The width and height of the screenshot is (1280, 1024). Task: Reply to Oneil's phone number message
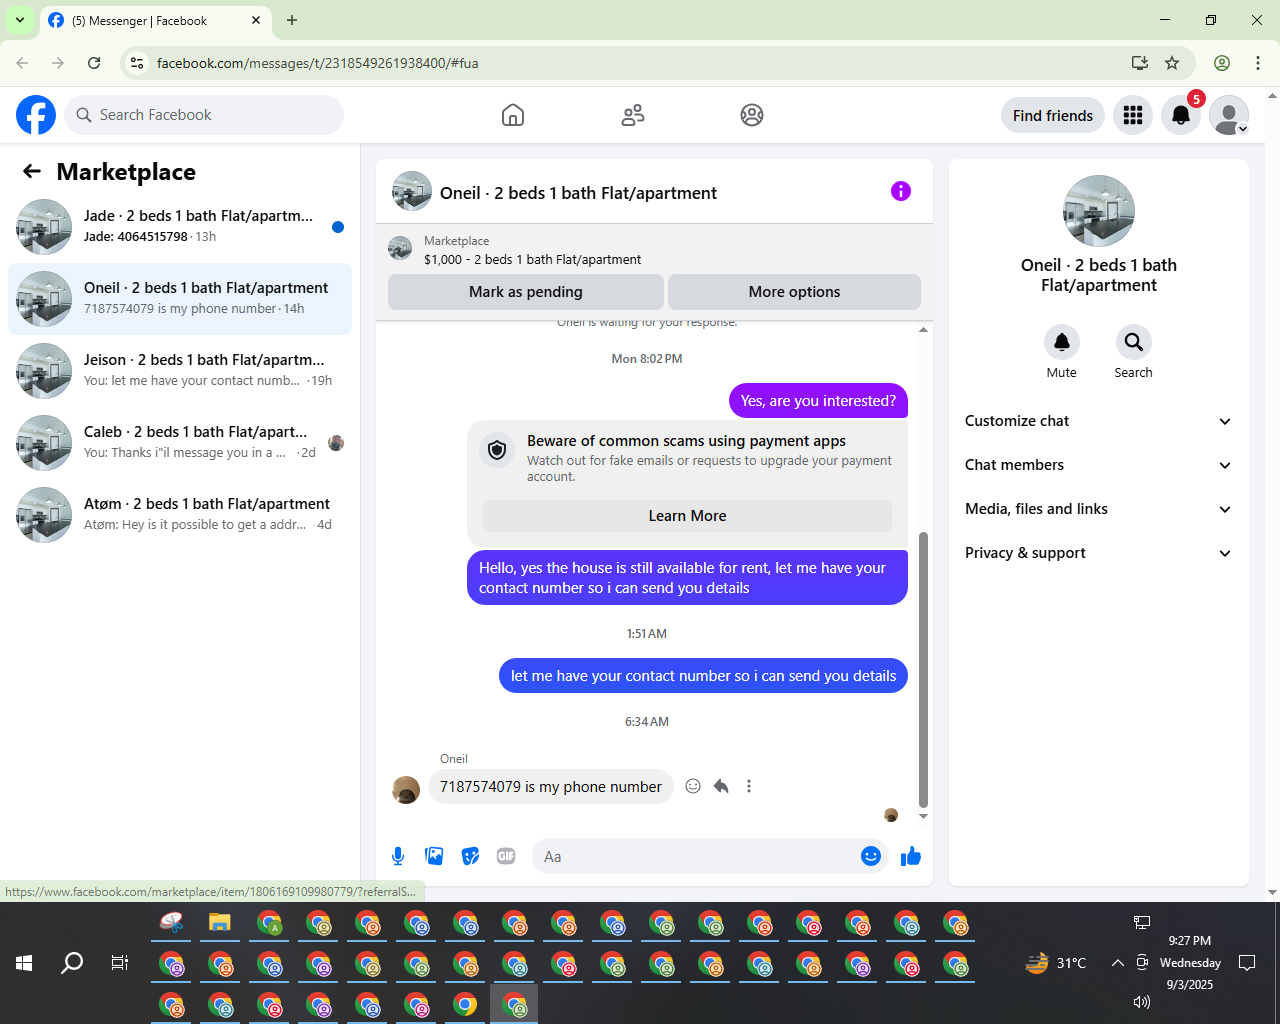(721, 786)
